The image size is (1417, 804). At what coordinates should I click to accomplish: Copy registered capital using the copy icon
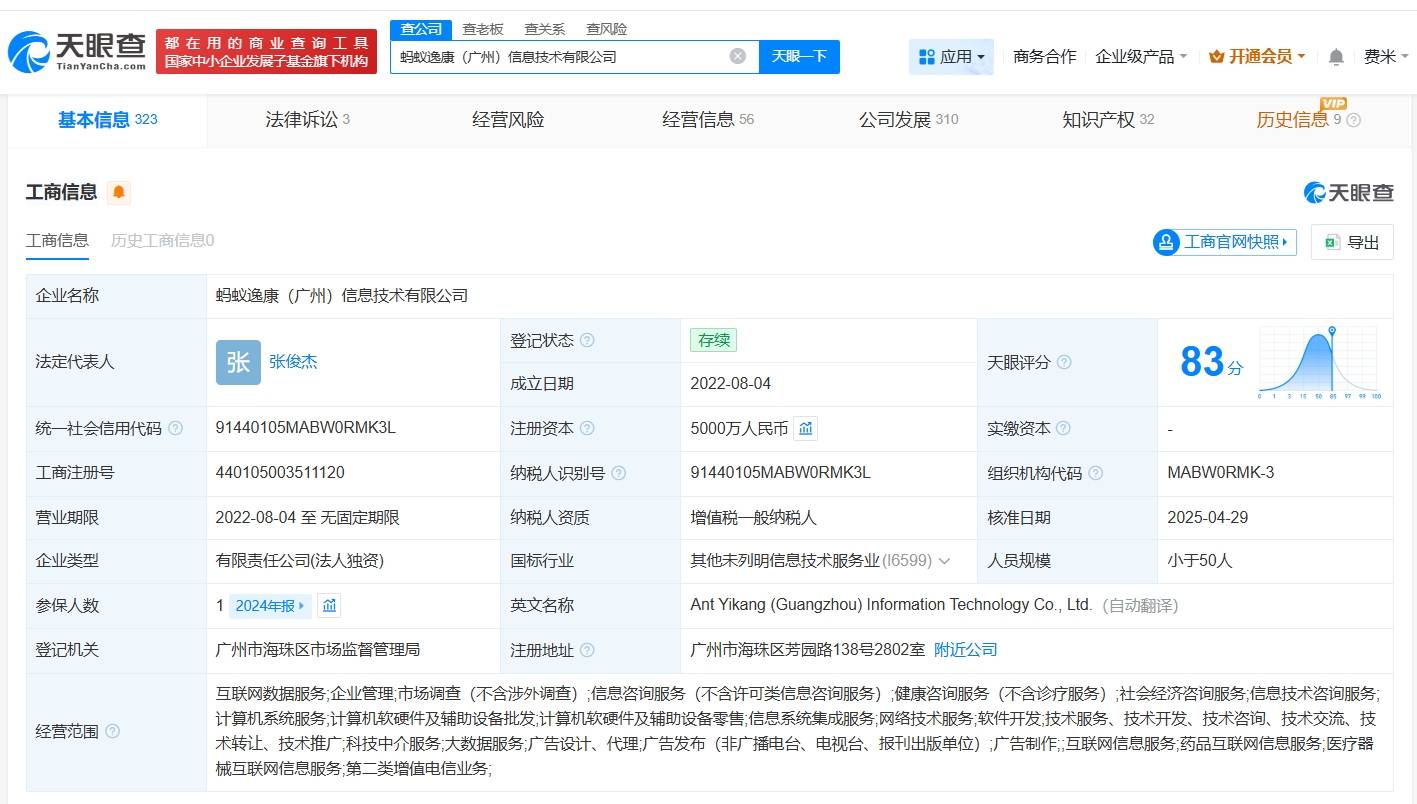[x=806, y=428]
